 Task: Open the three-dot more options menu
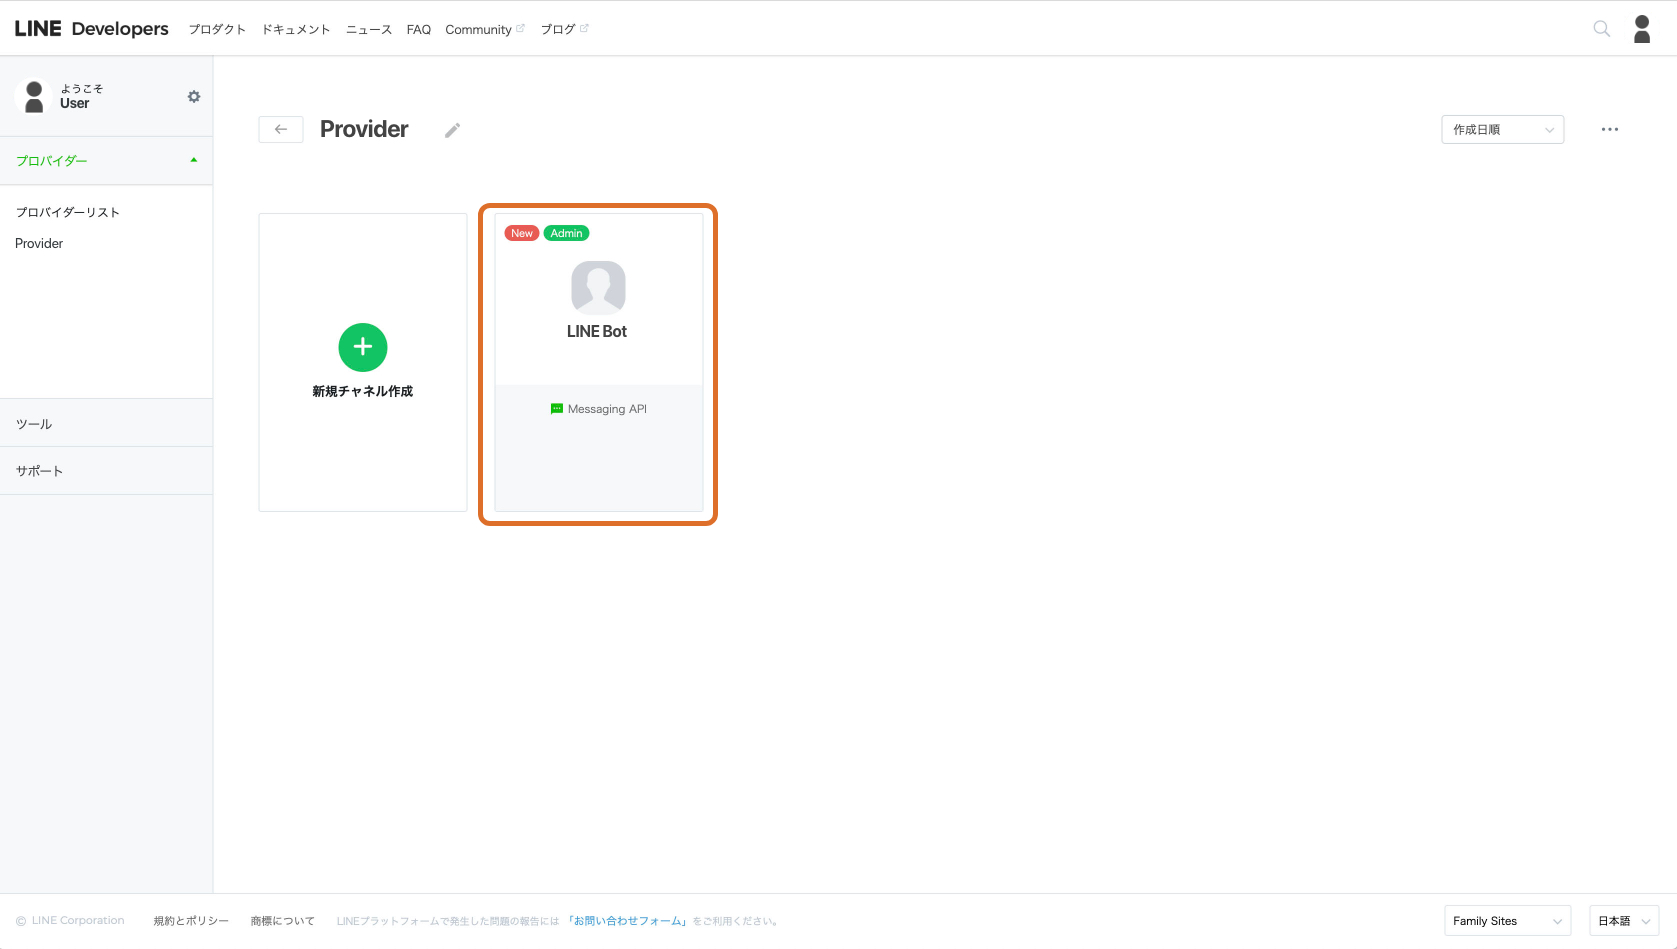click(1609, 130)
